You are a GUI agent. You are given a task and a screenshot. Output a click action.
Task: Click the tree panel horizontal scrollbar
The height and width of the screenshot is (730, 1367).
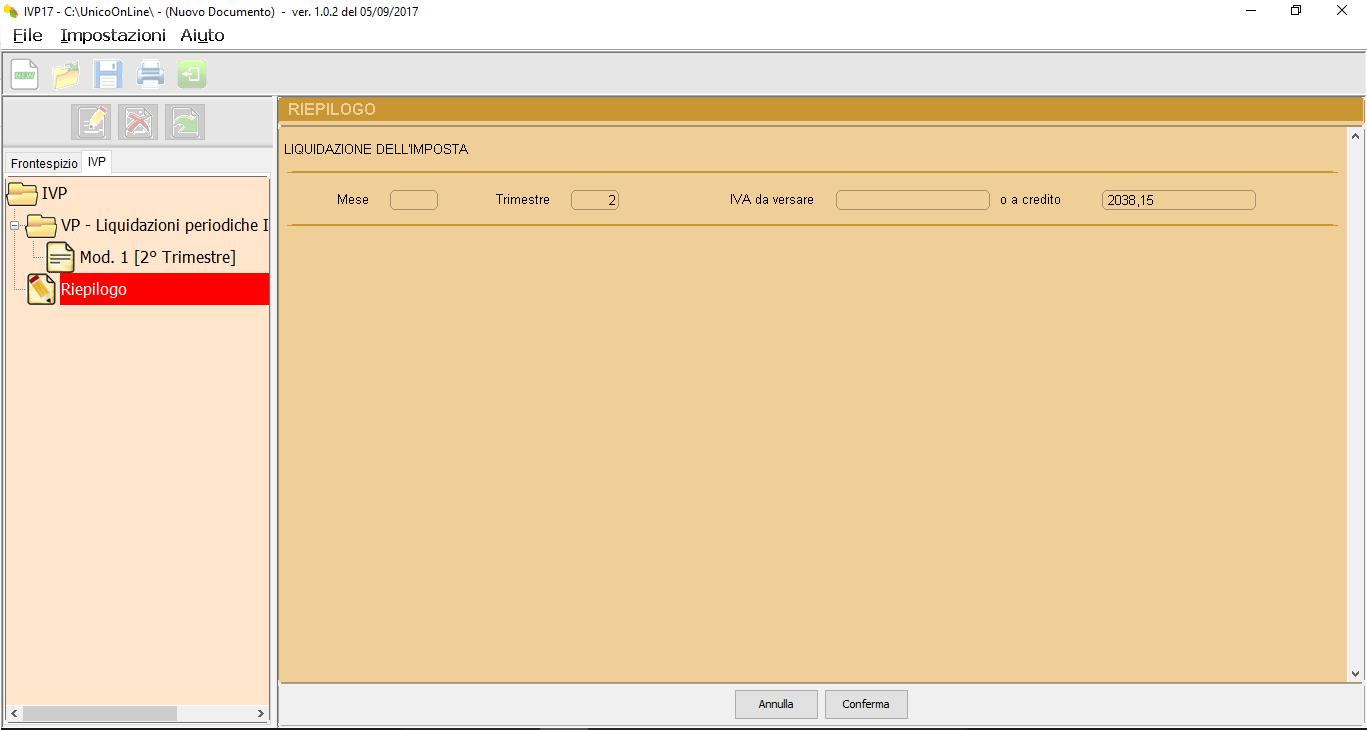click(x=100, y=714)
